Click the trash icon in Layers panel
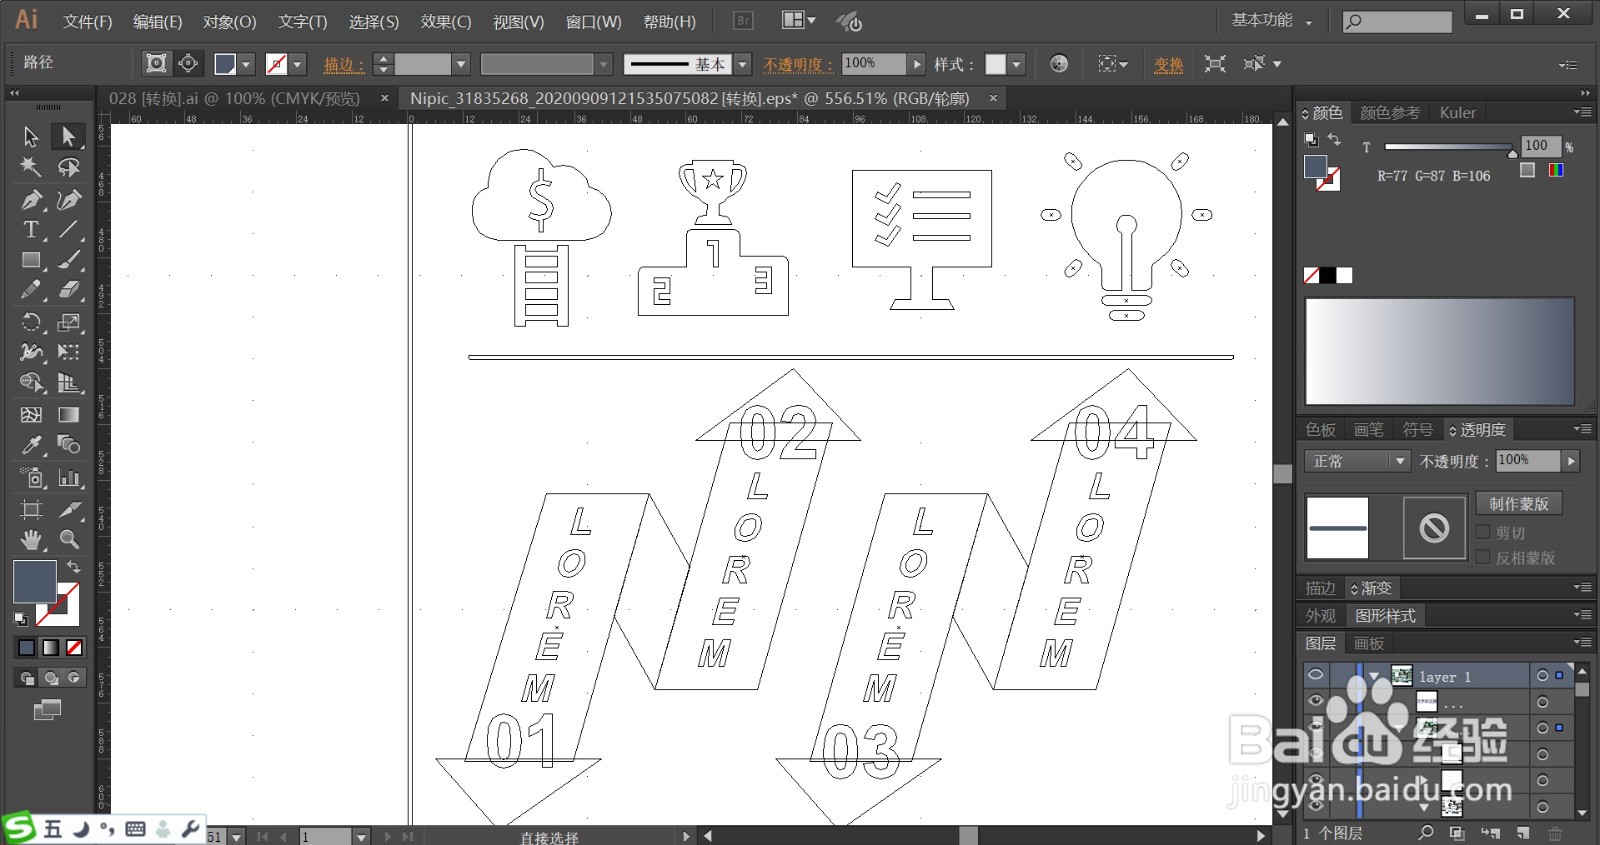This screenshot has height=845, width=1600. point(1555,833)
